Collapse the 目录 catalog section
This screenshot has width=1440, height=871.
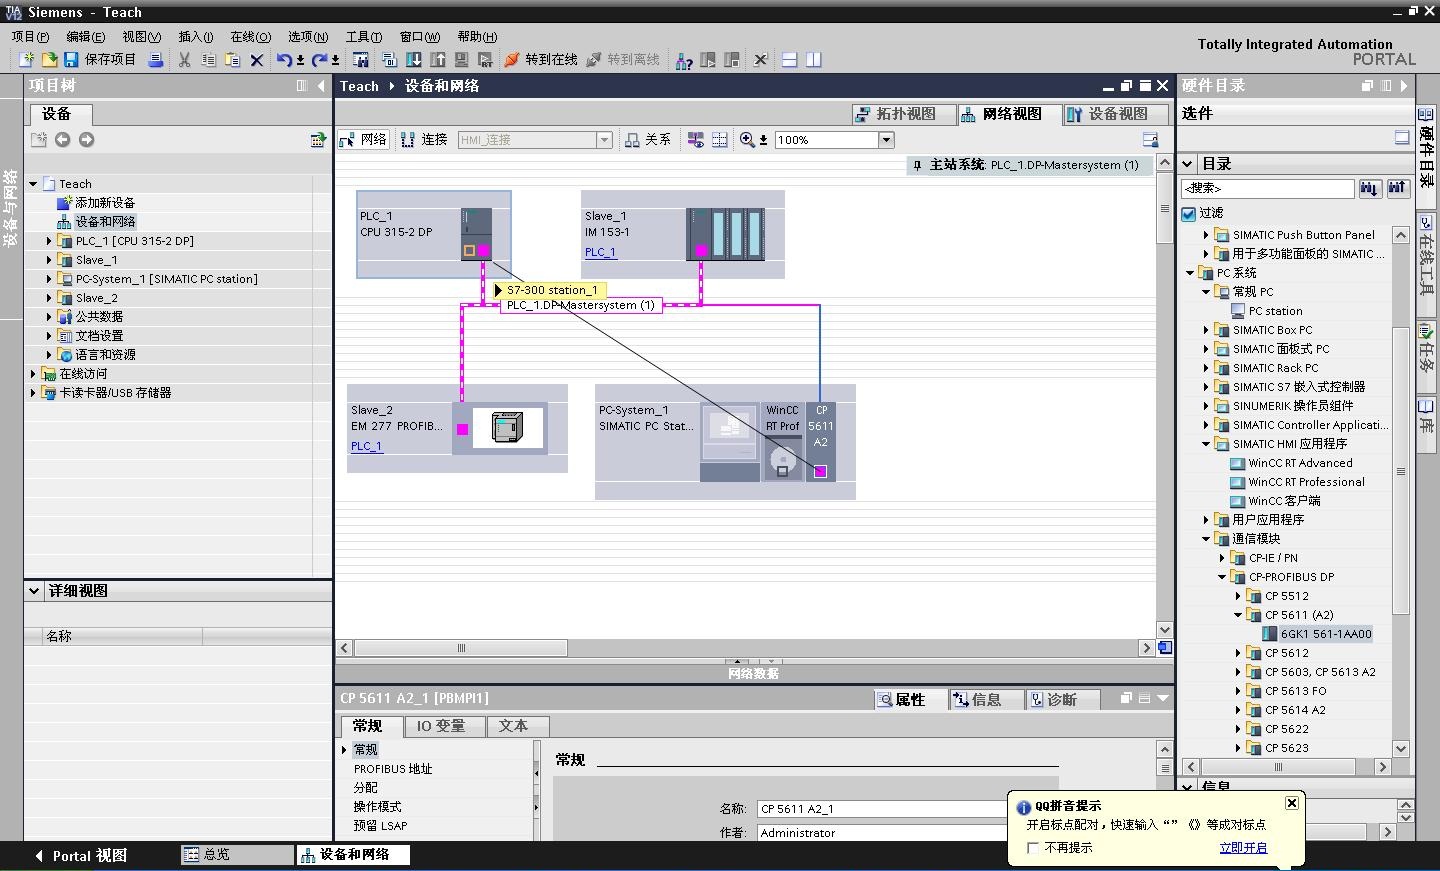point(1188,164)
